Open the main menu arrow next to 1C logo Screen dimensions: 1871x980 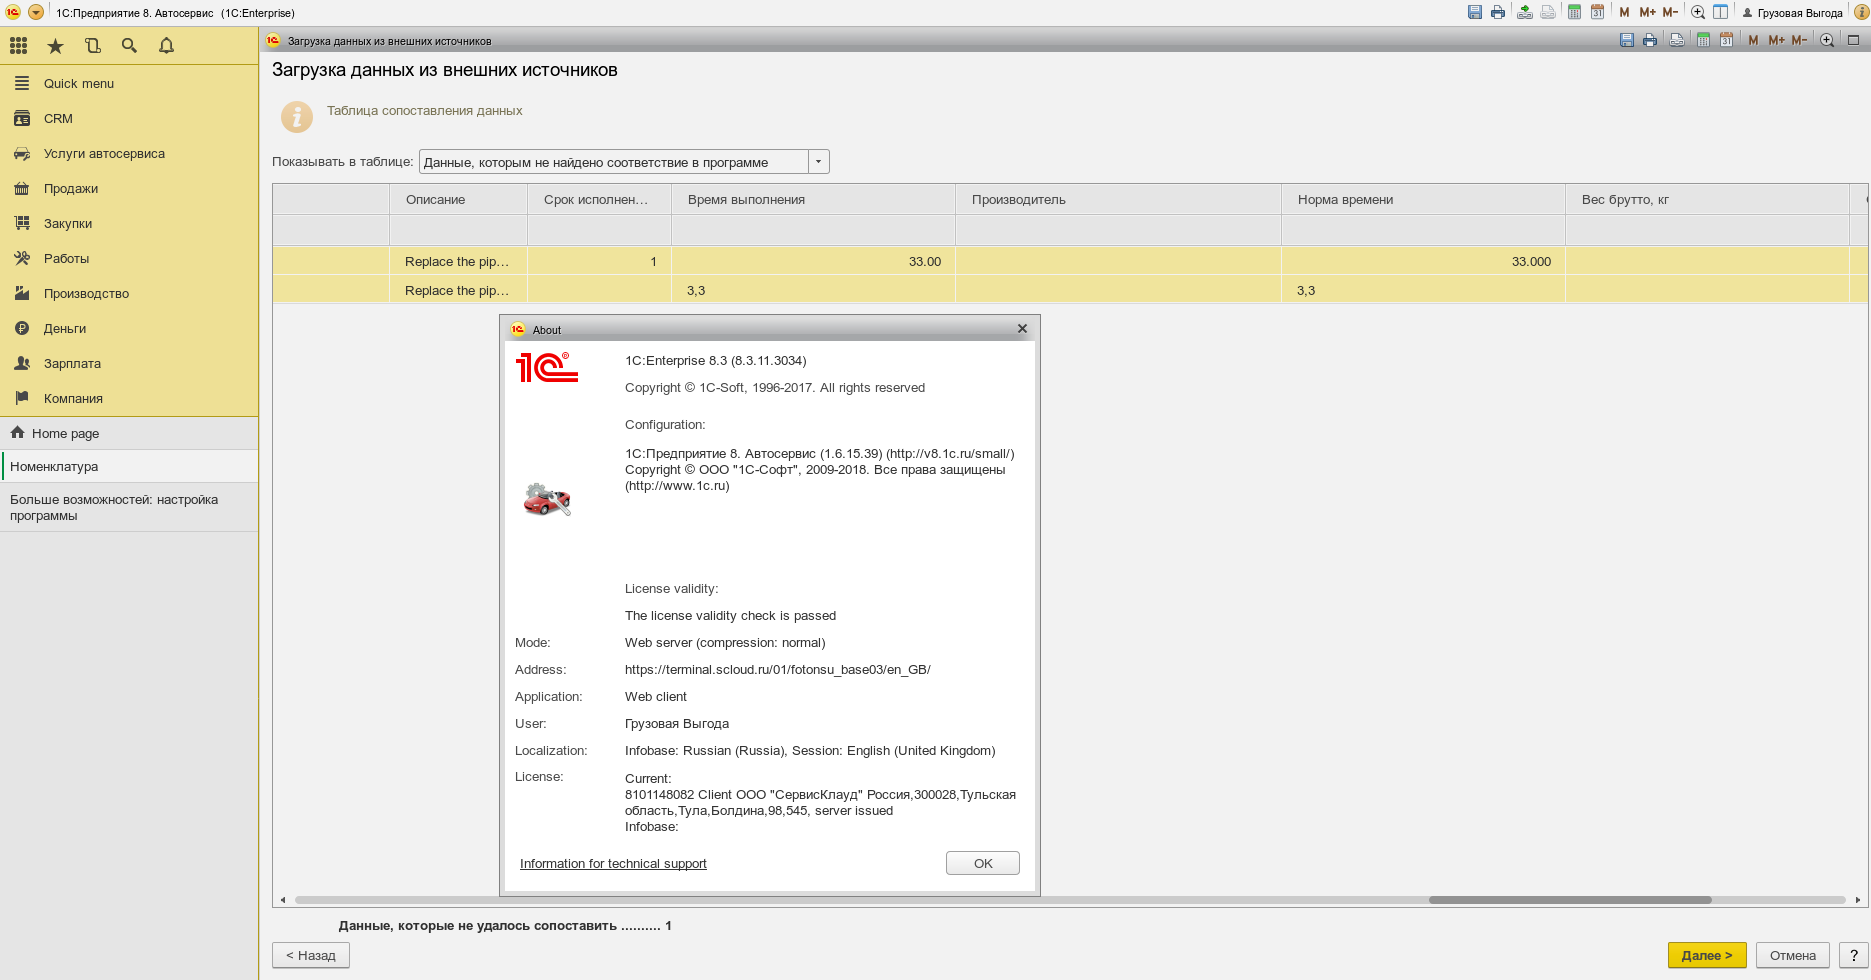point(36,12)
